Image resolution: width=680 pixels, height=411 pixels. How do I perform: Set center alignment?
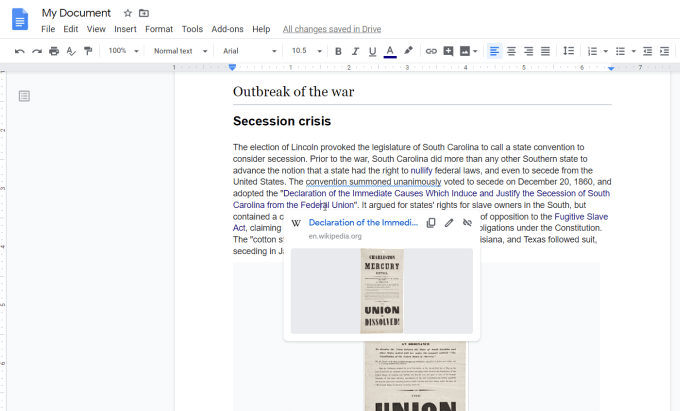pyautogui.click(x=511, y=51)
